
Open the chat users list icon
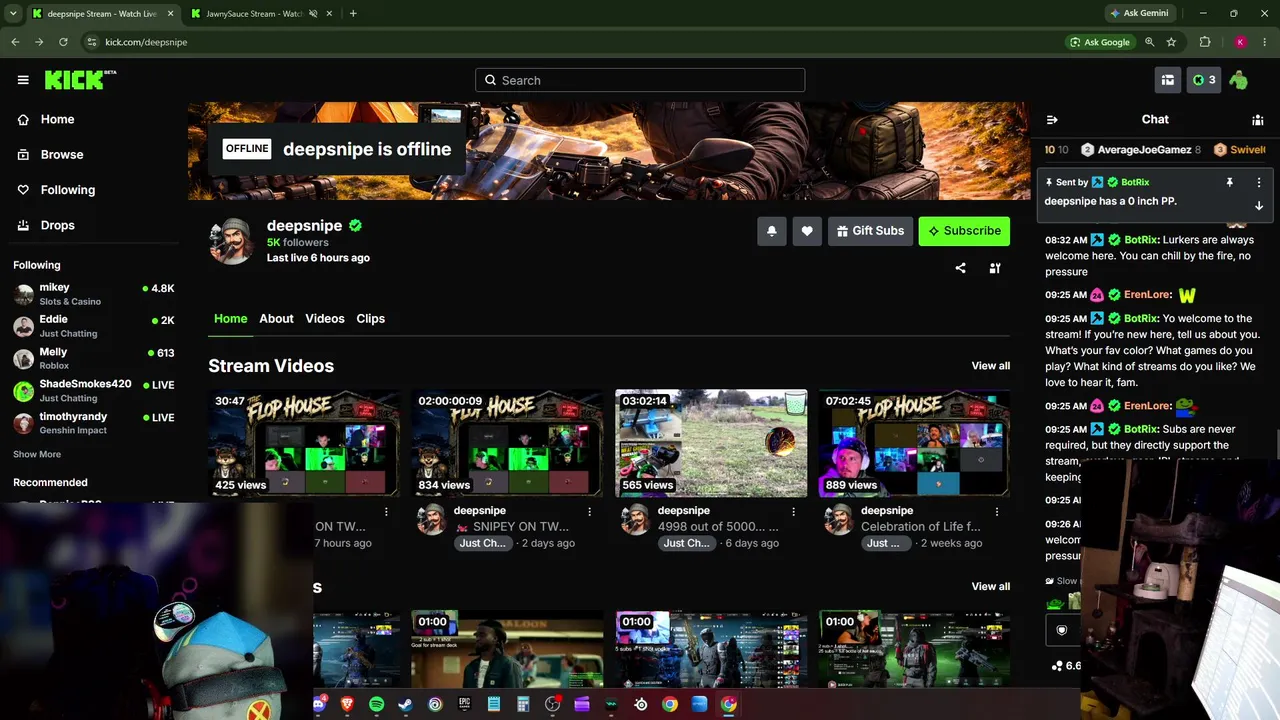click(x=1258, y=119)
